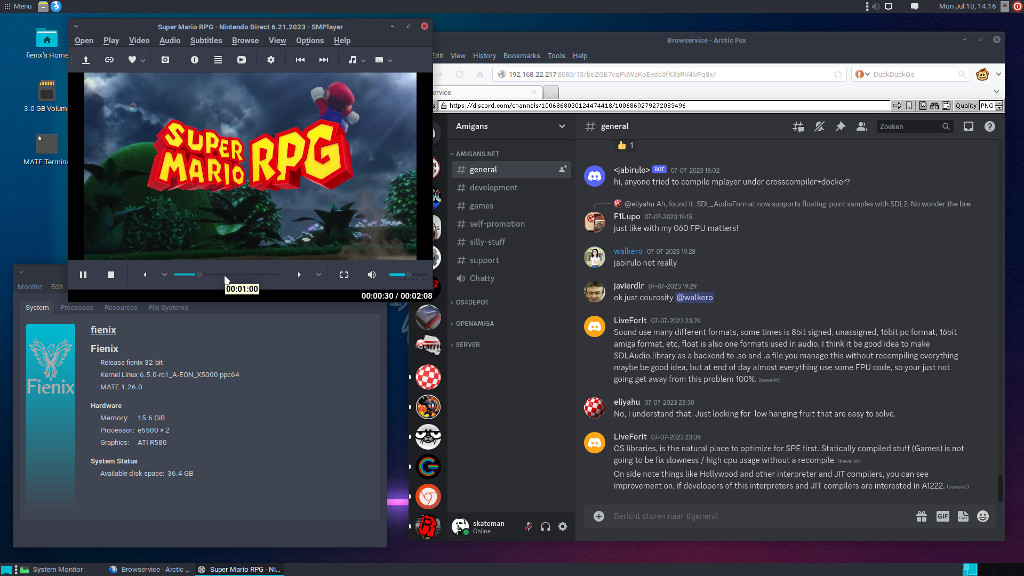
Task: Show pinned messages in Discord
Action: (840, 127)
